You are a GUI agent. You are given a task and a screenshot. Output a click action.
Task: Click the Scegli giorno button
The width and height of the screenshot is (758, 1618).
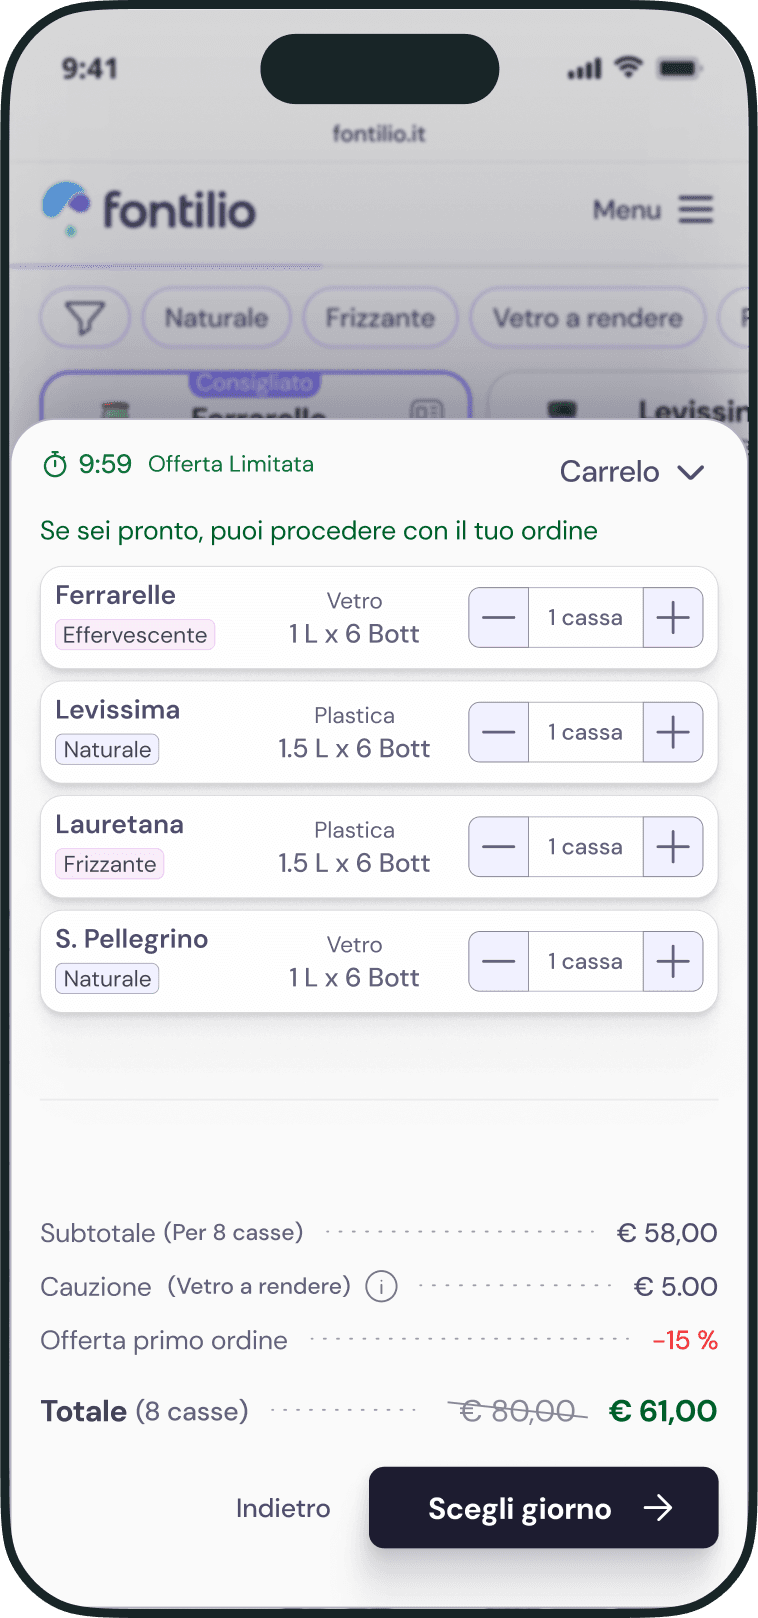[x=544, y=1508]
